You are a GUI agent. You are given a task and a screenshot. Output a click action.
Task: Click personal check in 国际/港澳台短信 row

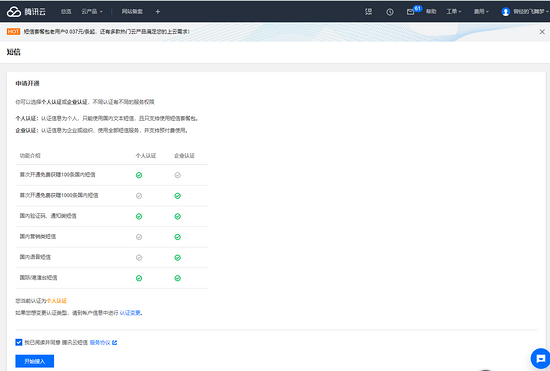[139, 278]
